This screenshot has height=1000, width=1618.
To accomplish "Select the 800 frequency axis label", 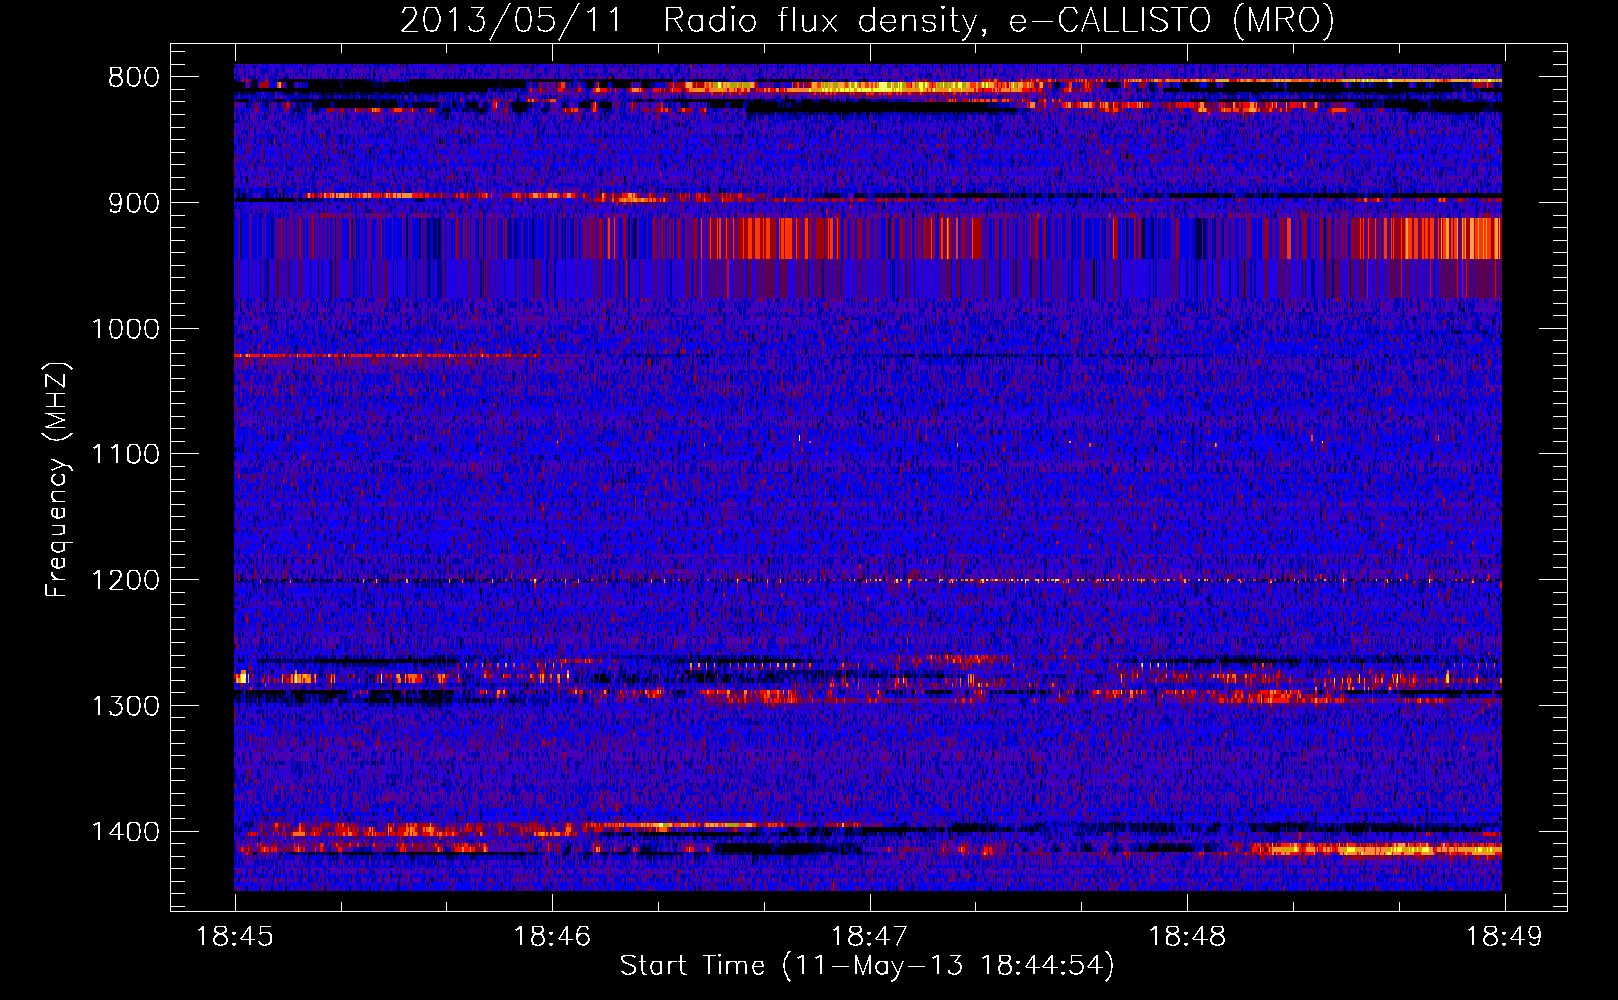I will 134,78.
